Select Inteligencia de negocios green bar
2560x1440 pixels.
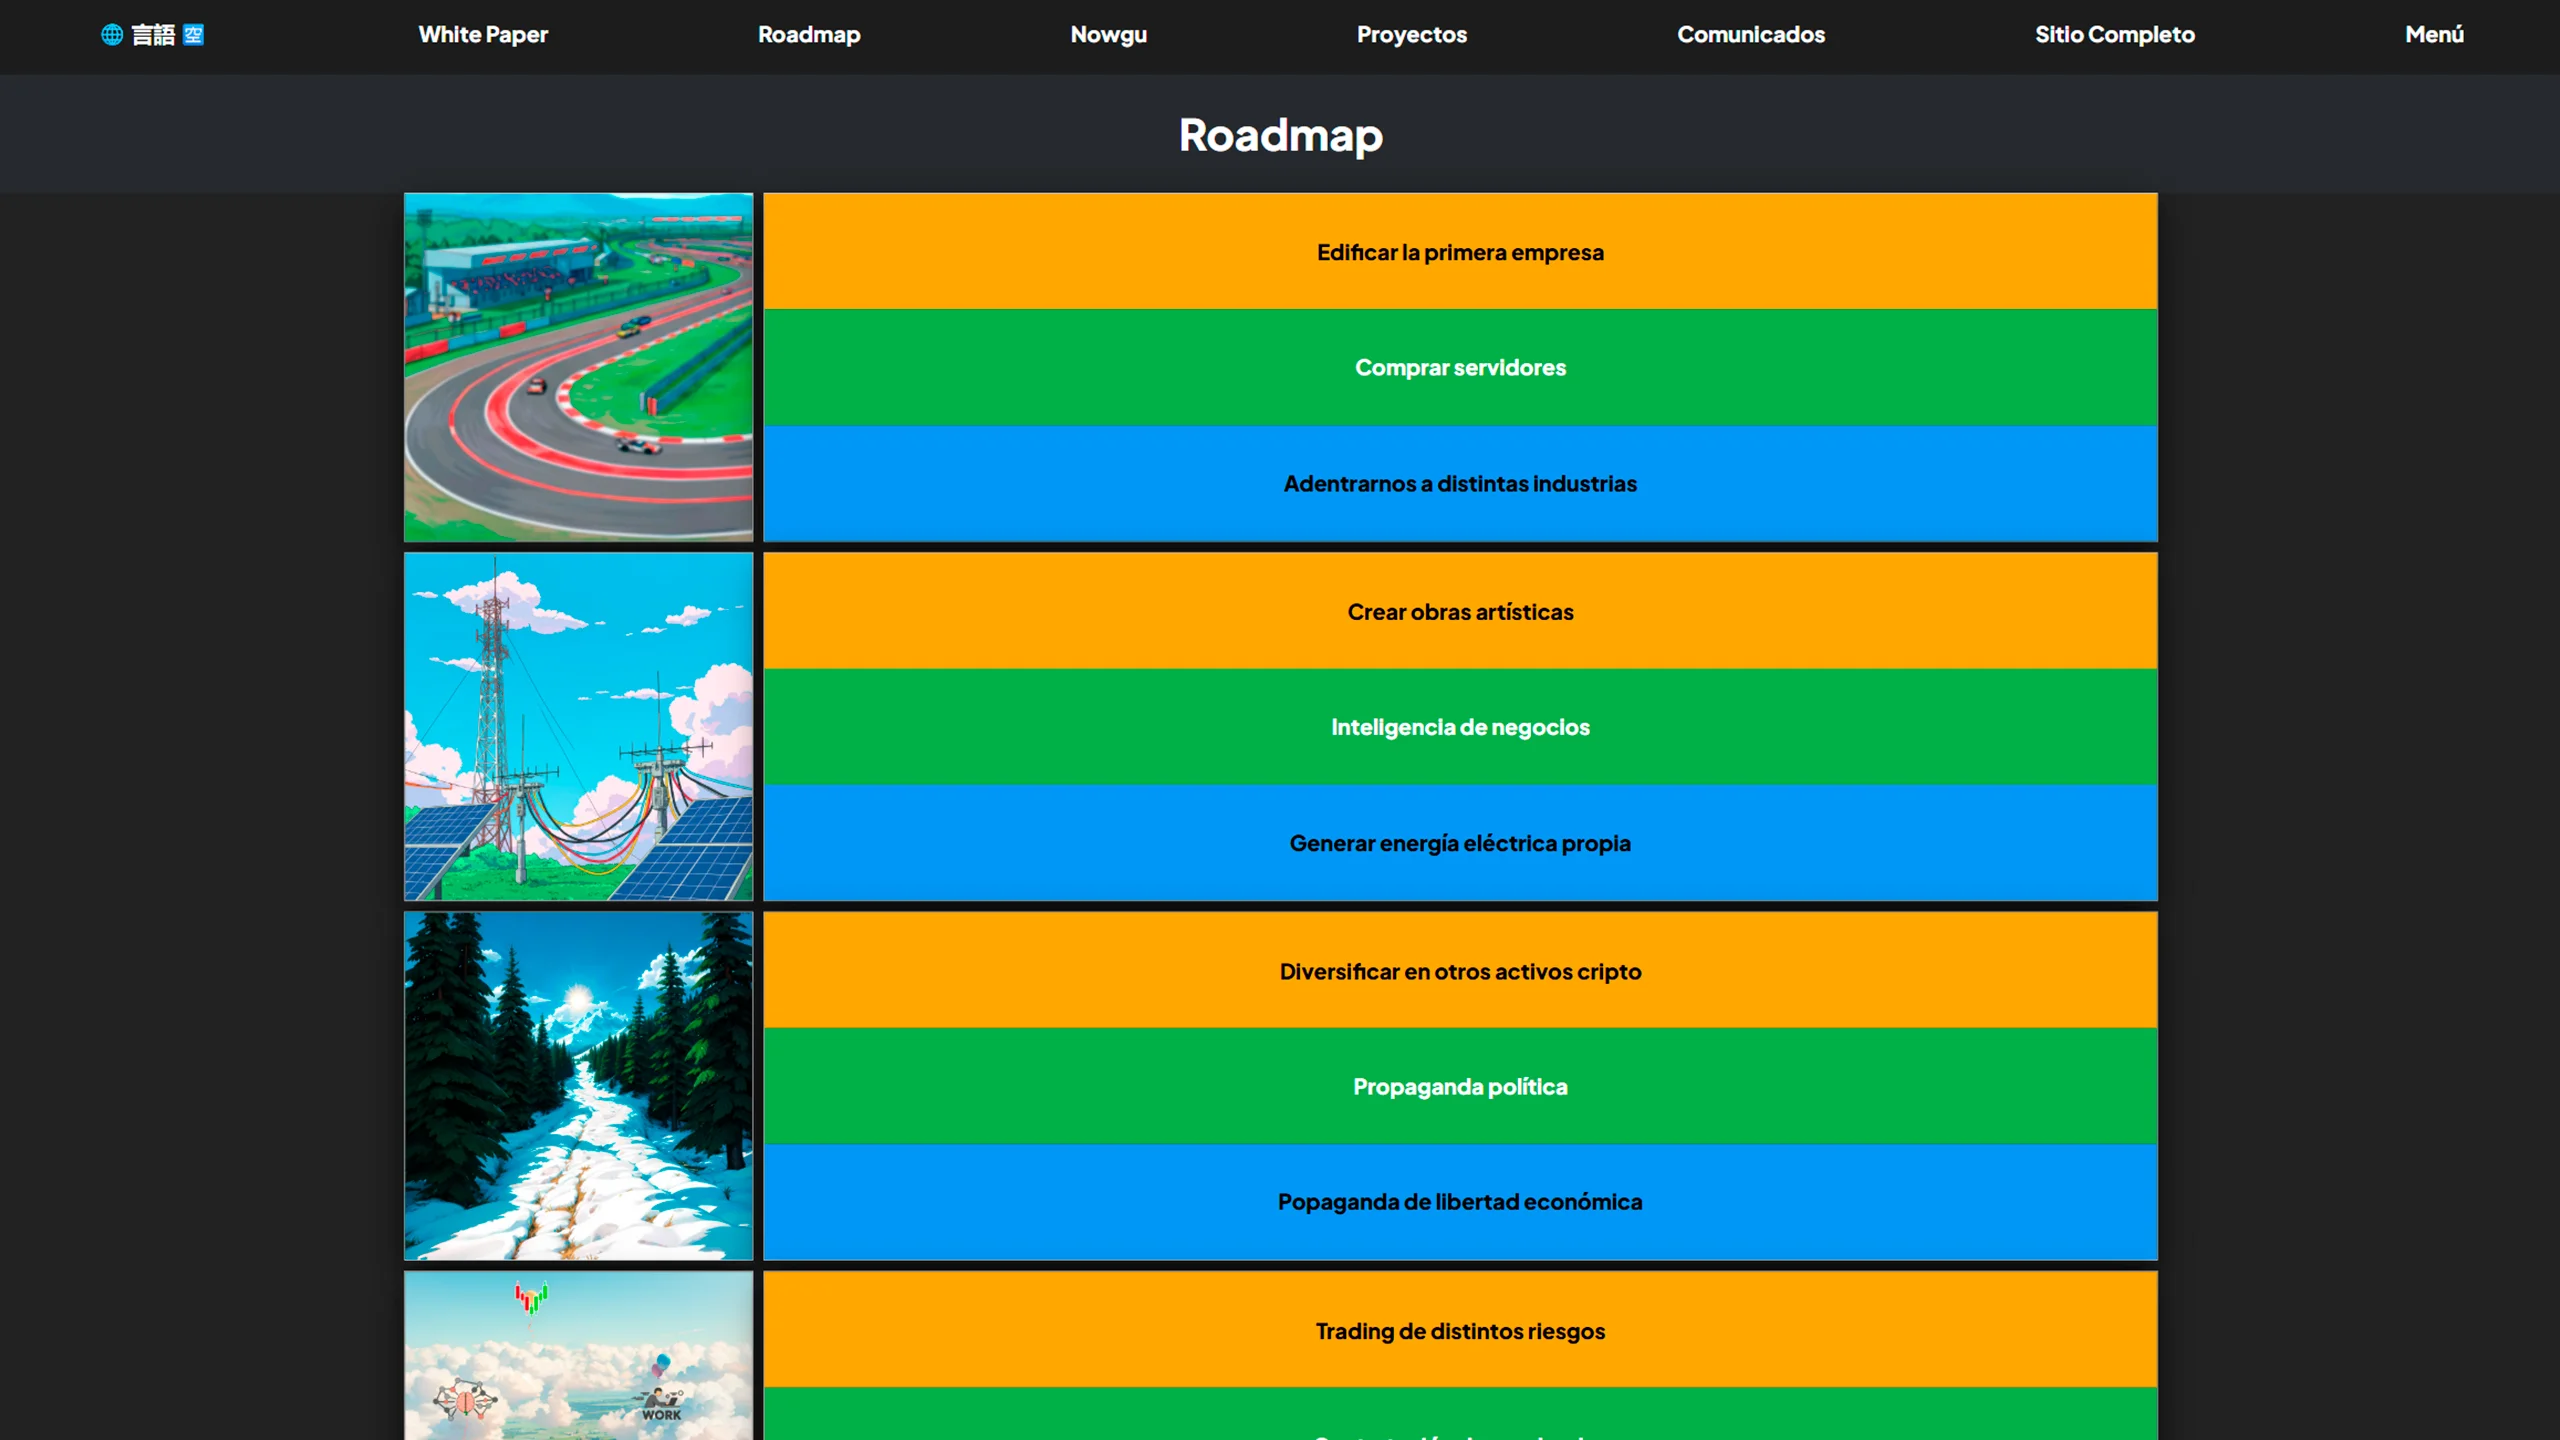pos(1460,727)
